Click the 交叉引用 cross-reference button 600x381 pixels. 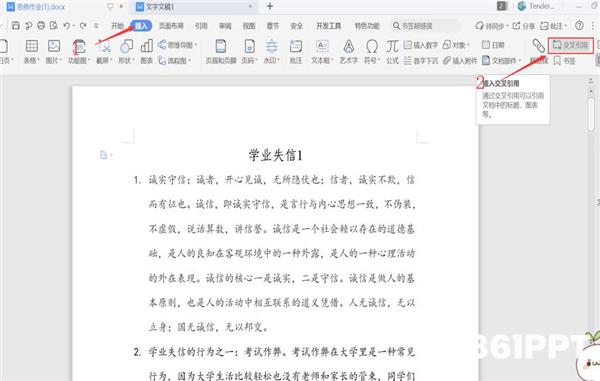571,45
